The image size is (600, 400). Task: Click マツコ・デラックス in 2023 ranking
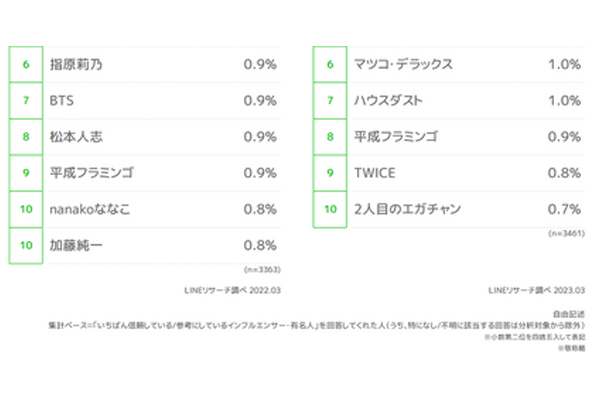click(403, 64)
